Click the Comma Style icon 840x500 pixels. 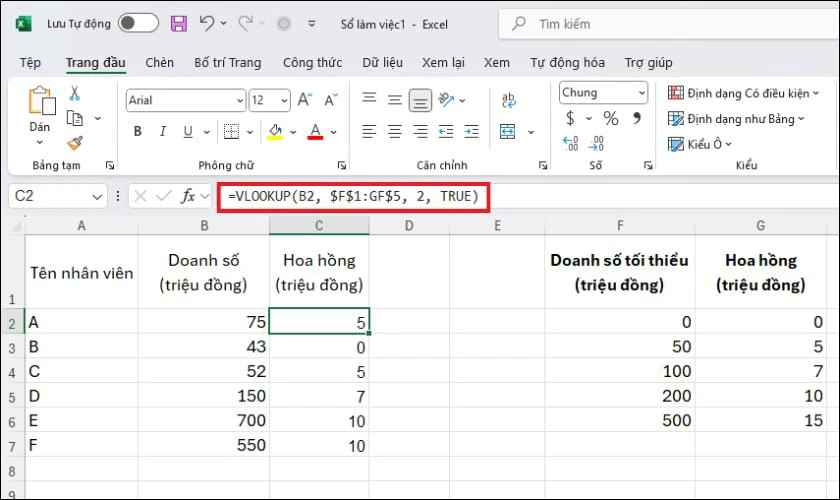tap(636, 117)
